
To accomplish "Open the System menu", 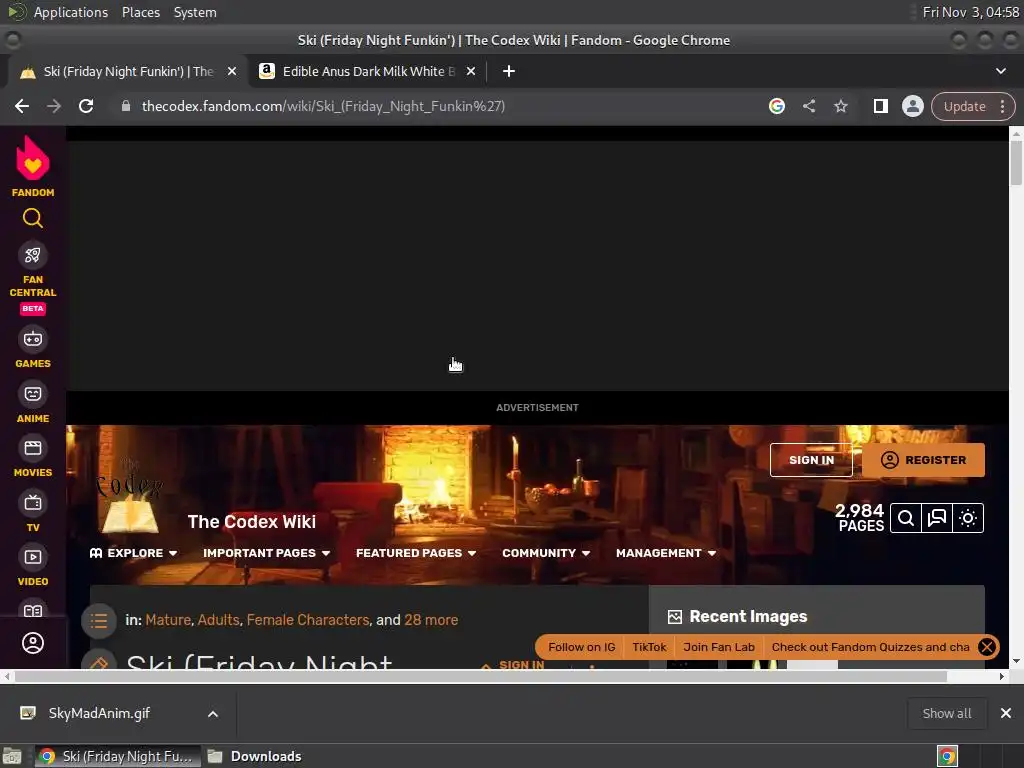I will tap(195, 12).
